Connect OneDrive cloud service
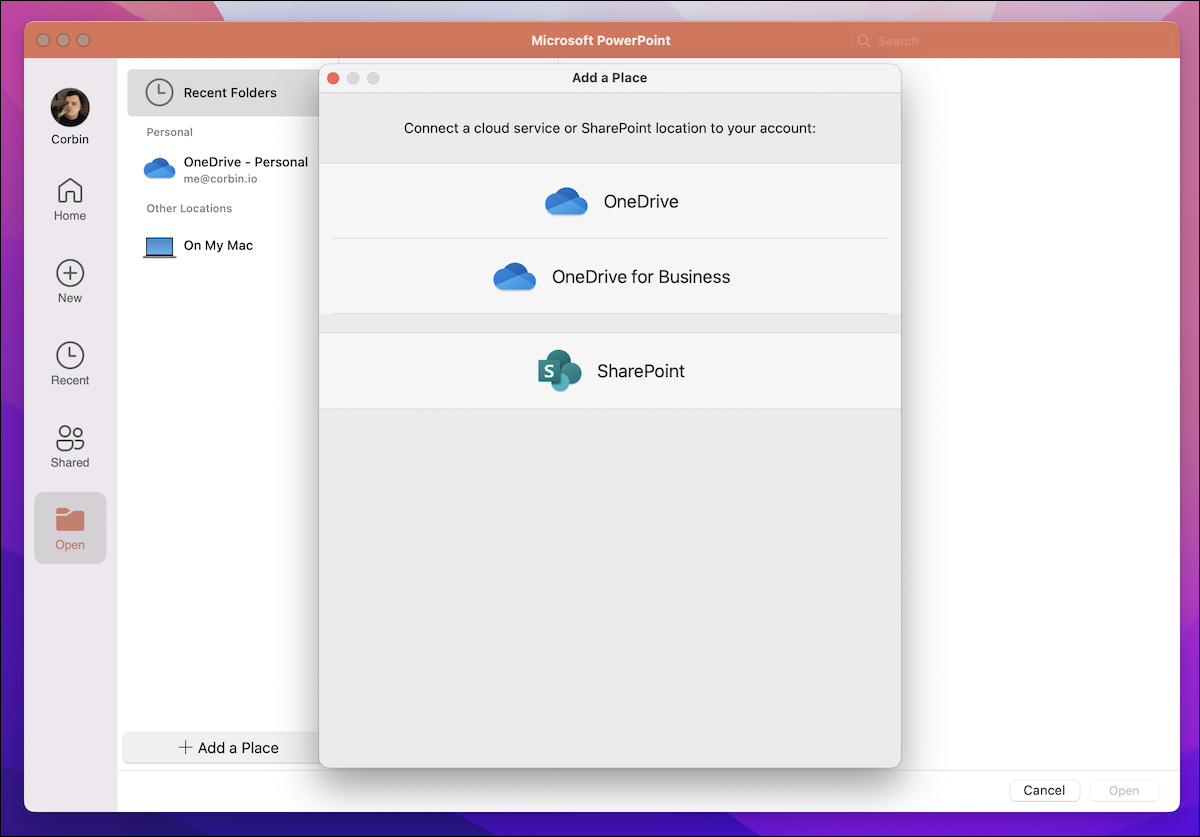 coord(610,201)
